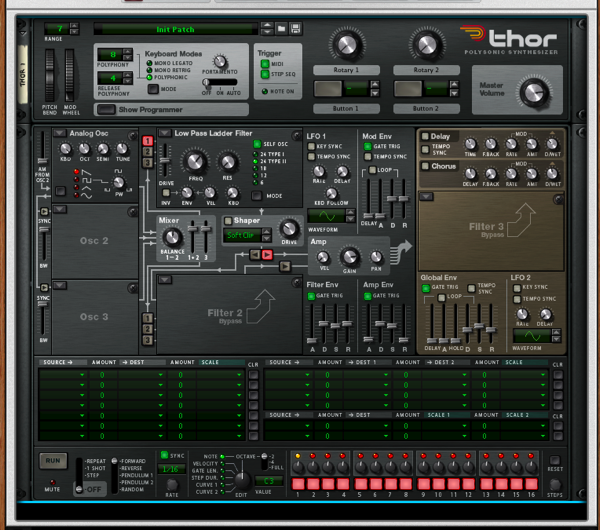Click the step 16 red button
The height and width of the screenshot is (530, 600).
coord(531,484)
